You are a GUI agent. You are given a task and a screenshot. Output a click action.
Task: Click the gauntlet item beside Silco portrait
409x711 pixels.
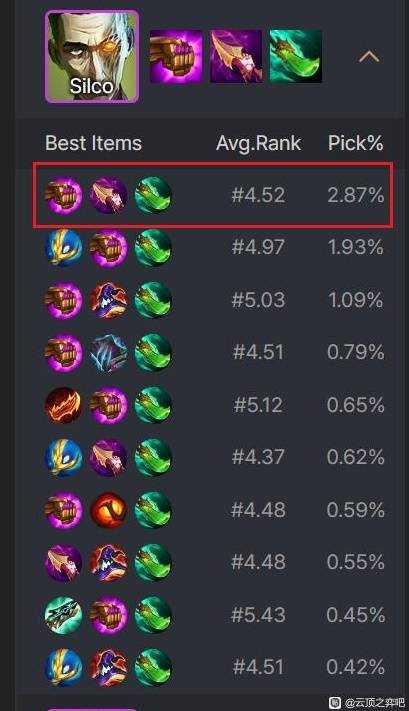pyautogui.click(x=176, y=56)
